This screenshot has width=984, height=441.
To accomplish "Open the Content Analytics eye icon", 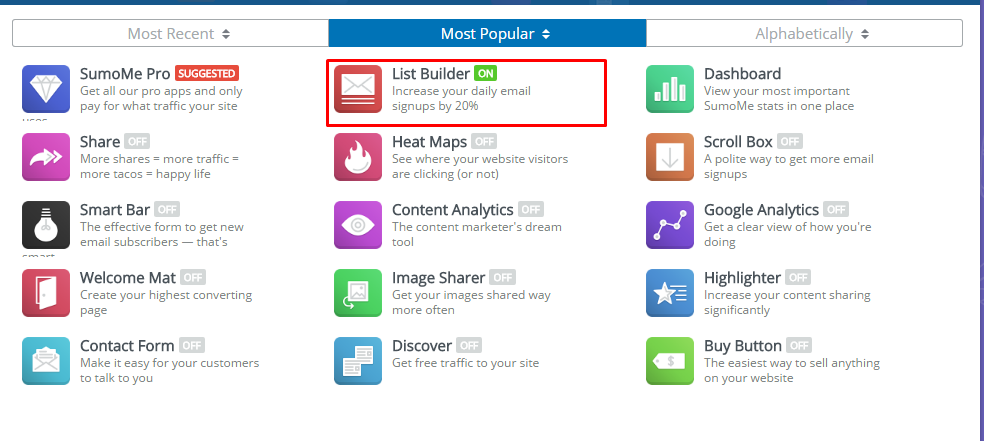I will pos(358,225).
